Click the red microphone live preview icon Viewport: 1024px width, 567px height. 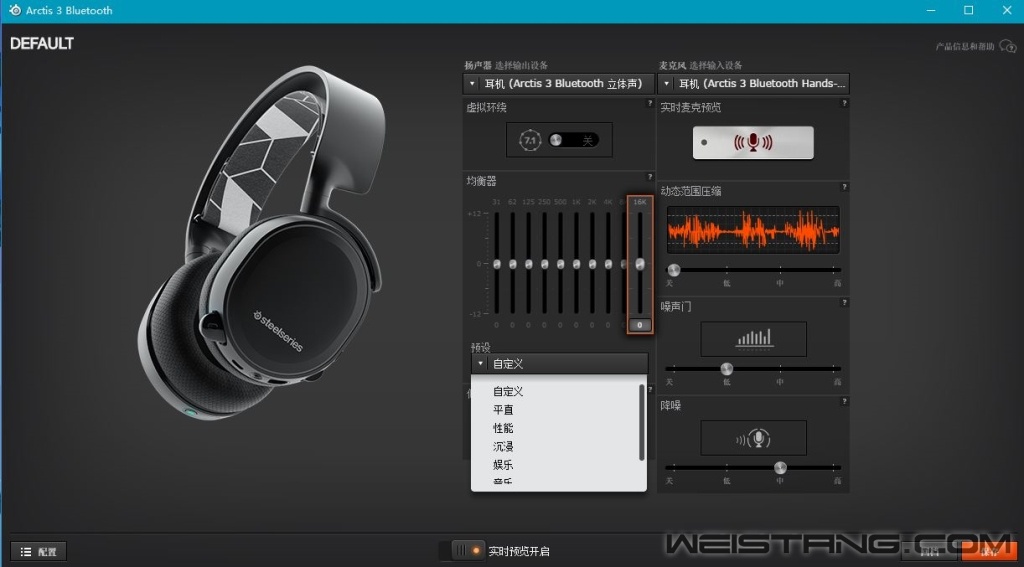(753, 142)
